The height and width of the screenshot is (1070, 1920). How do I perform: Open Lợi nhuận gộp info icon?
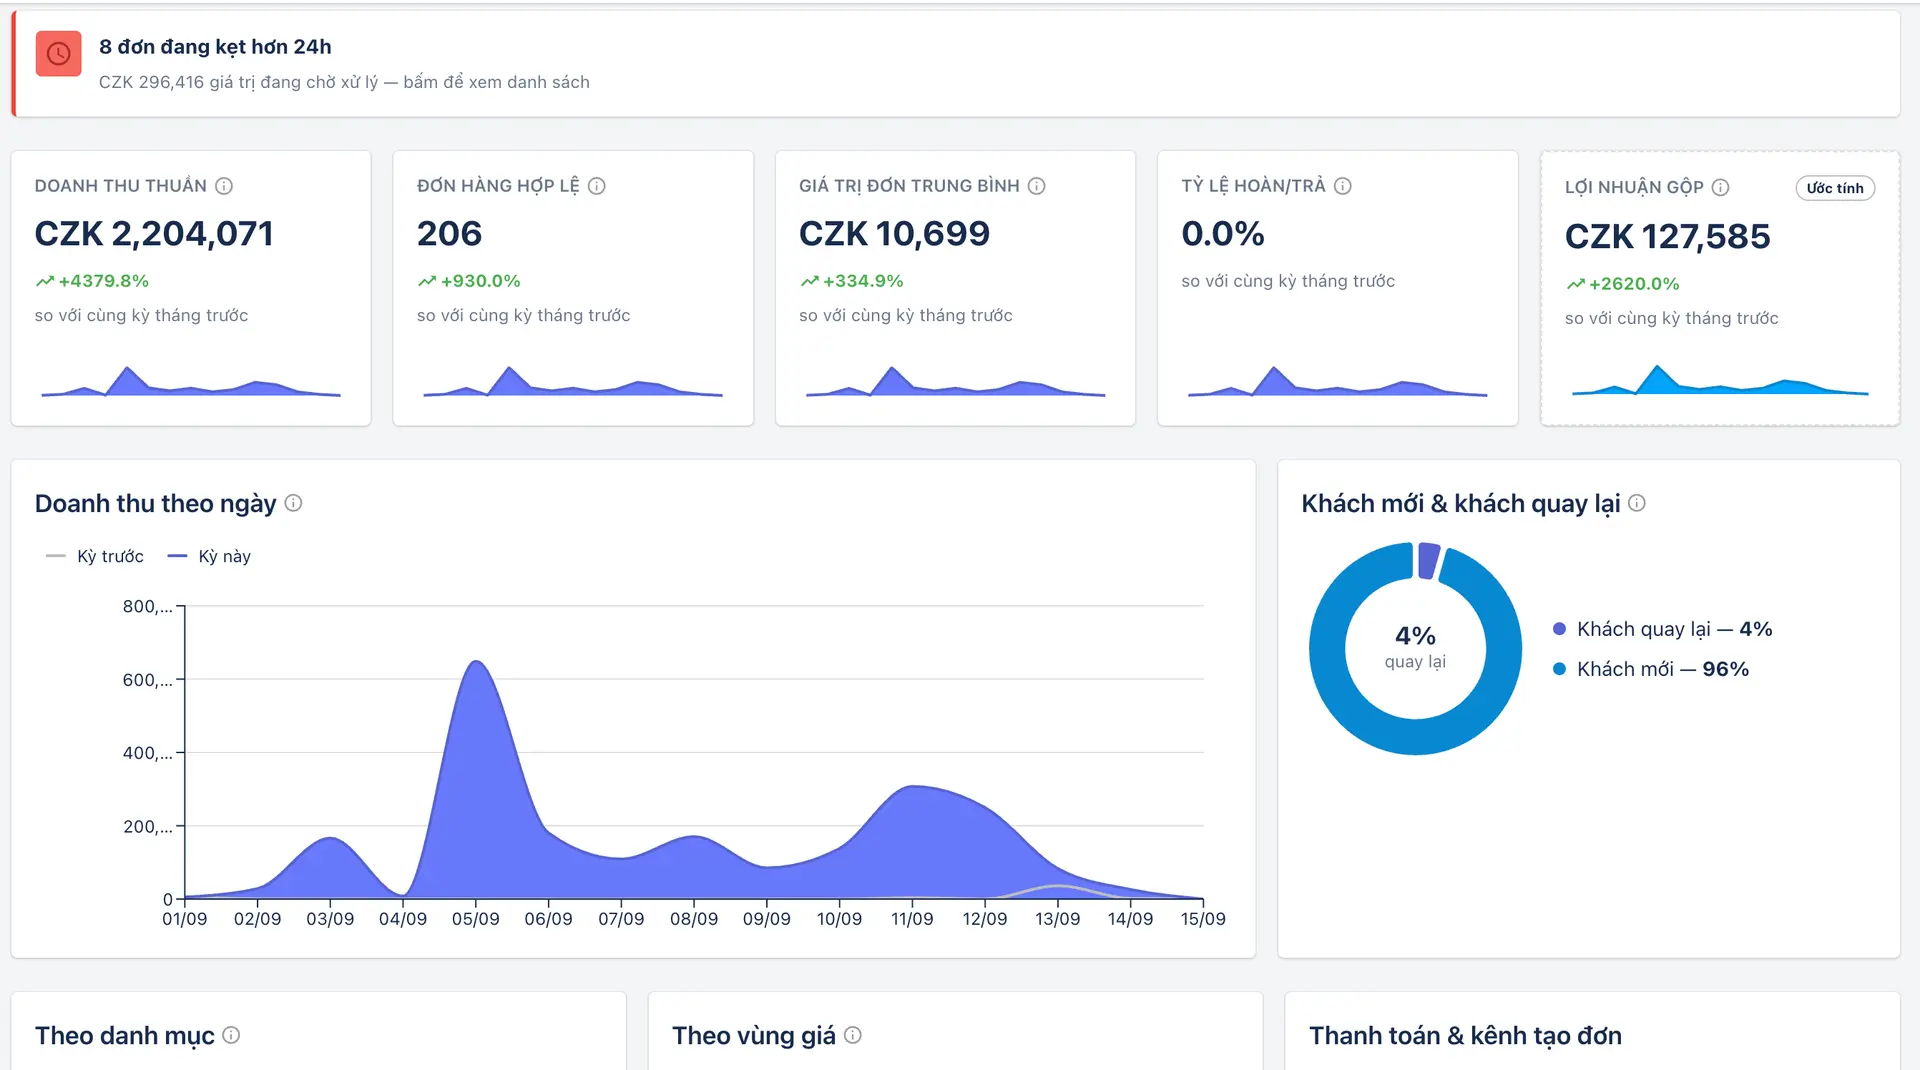1720,188
